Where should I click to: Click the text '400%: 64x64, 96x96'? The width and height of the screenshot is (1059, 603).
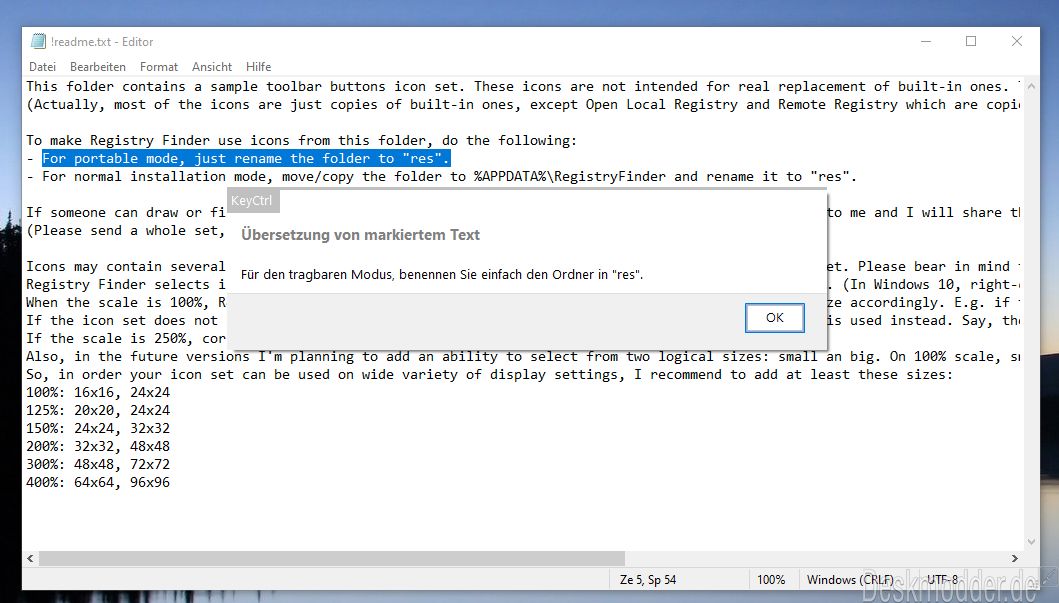(98, 482)
